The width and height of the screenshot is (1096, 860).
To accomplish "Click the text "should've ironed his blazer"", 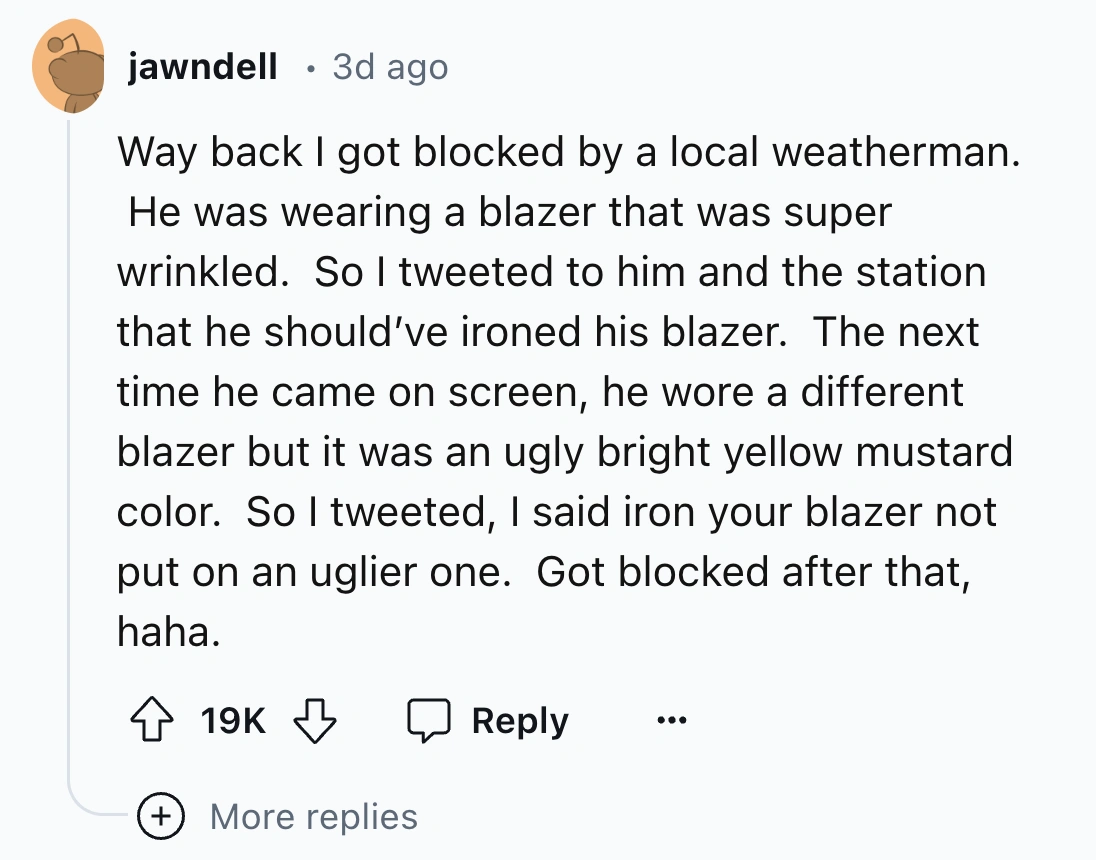I will (520, 332).
